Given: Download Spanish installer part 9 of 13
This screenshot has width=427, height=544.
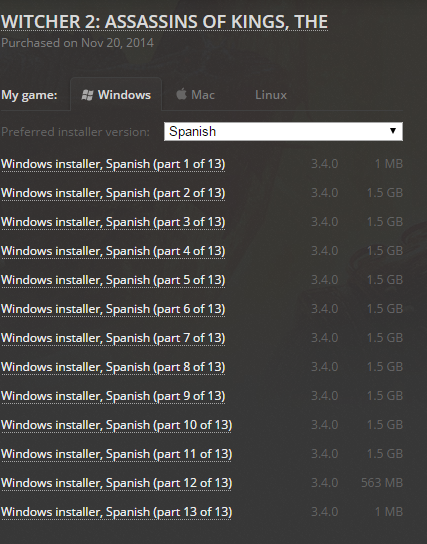Looking at the screenshot, I should (113, 396).
